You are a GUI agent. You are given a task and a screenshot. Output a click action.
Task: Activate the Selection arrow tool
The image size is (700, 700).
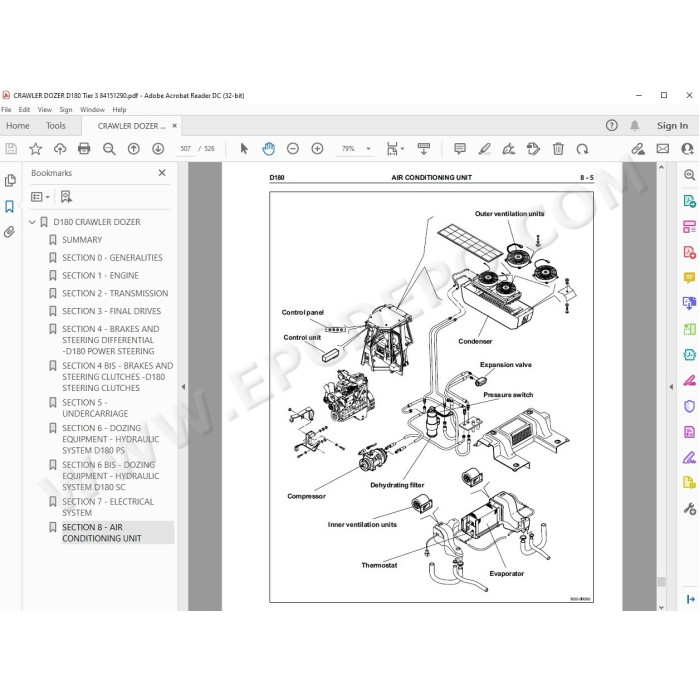tap(244, 149)
